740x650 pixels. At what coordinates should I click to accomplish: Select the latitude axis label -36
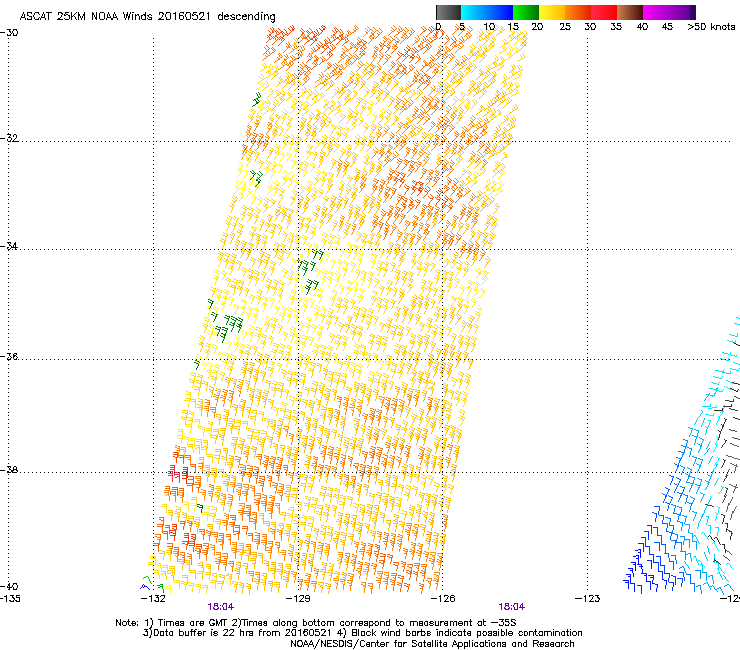coord(9,356)
